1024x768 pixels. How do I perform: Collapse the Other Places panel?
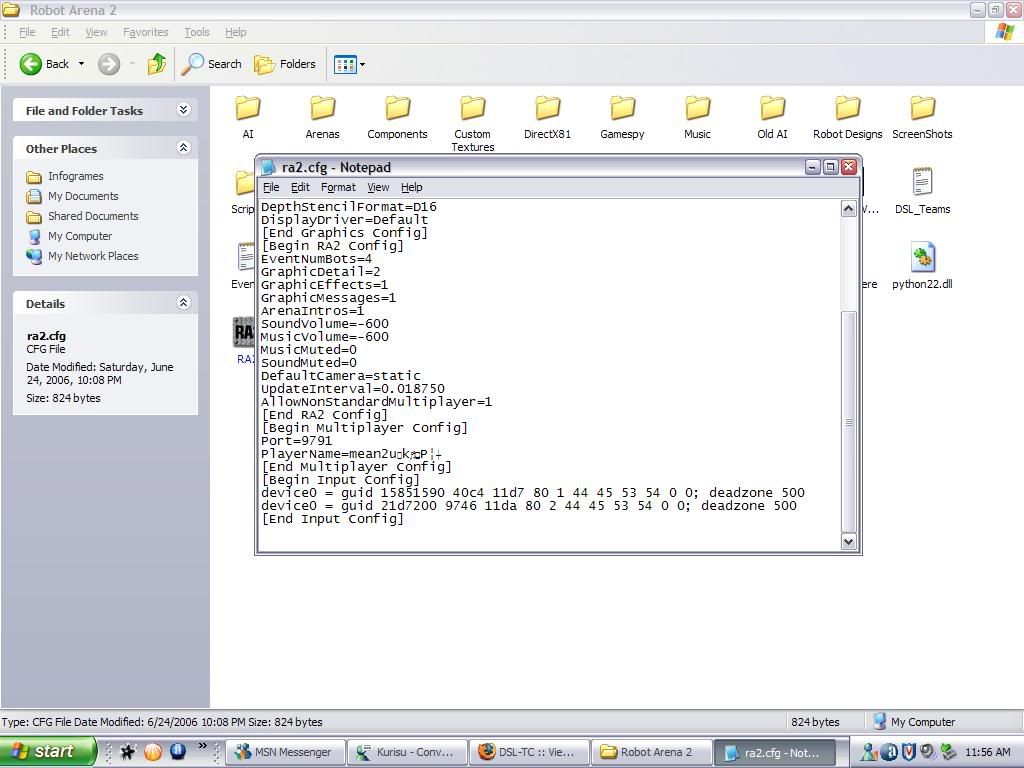tap(184, 148)
